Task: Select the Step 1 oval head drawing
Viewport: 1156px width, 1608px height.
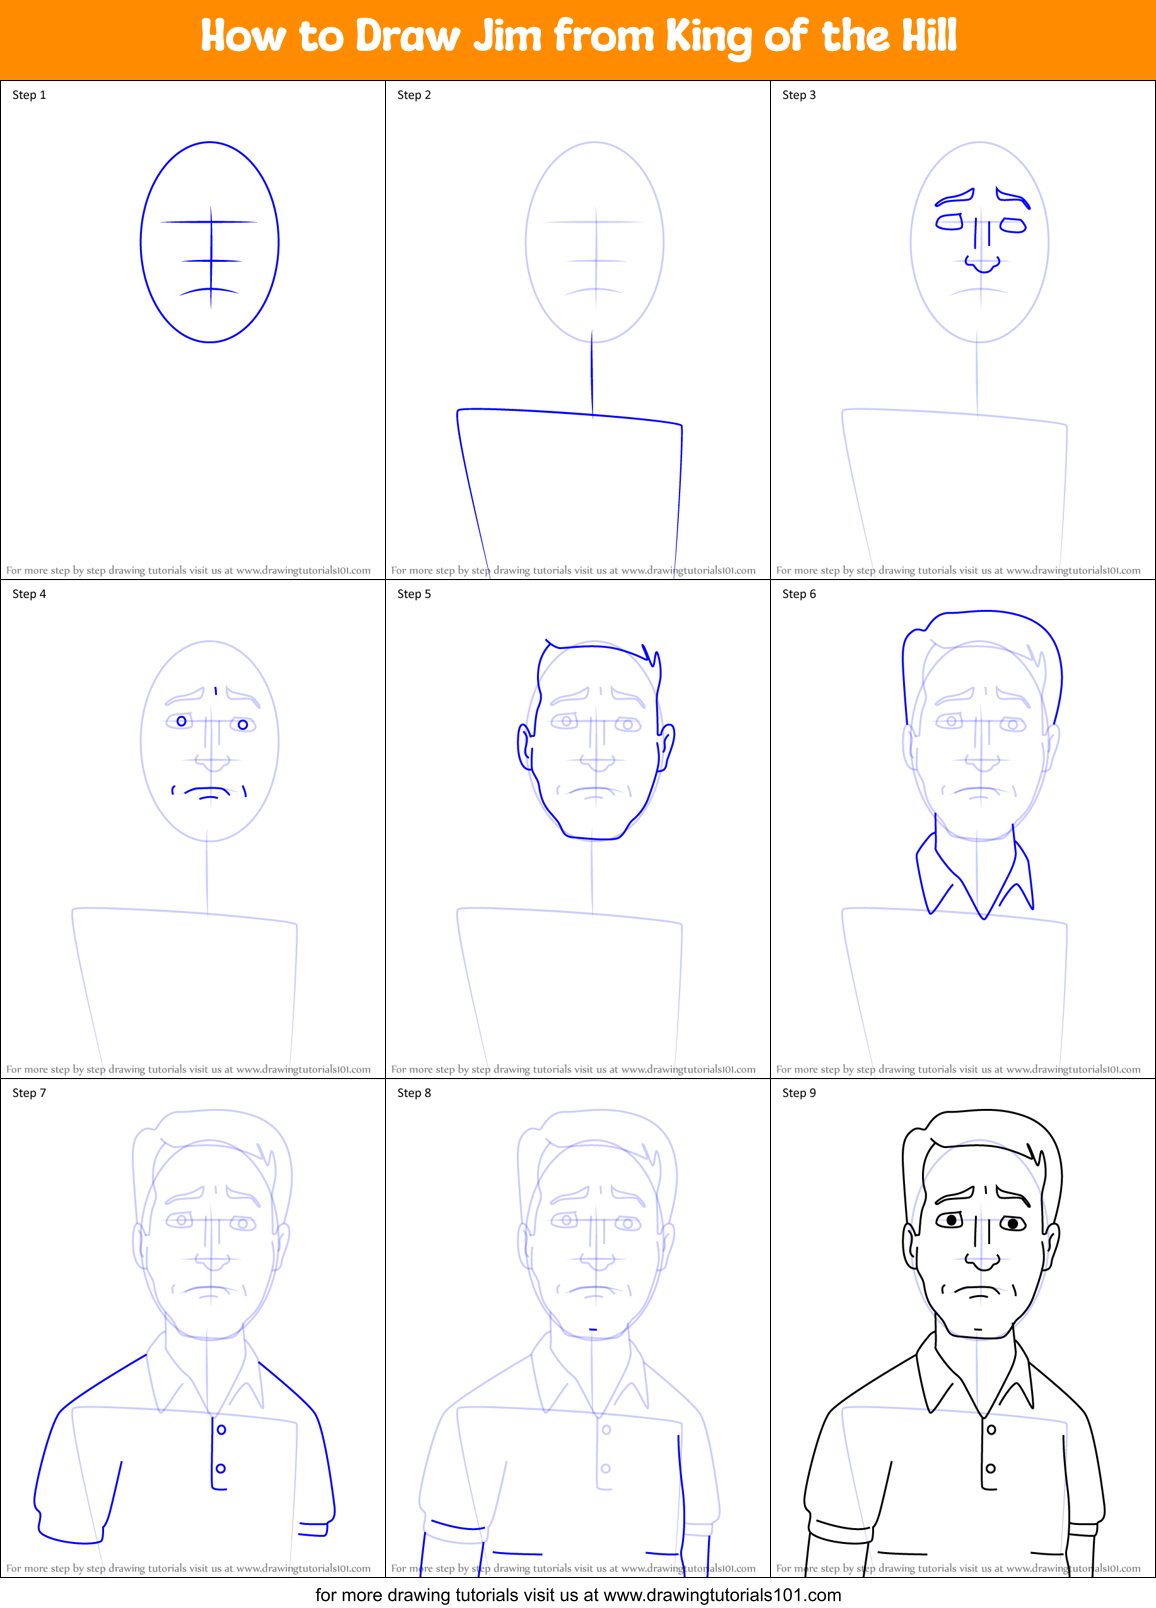Action: coord(210,242)
